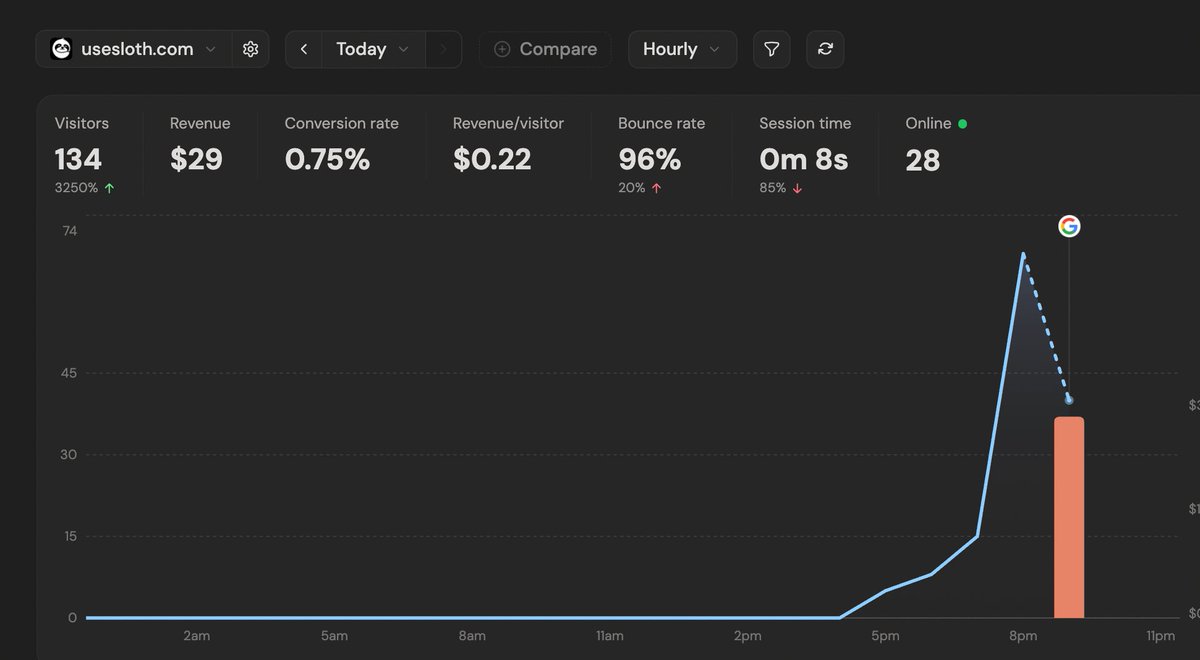Image resolution: width=1200 pixels, height=660 pixels.
Task: Click the Conversion rate 0.75% value
Action: [327, 159]
